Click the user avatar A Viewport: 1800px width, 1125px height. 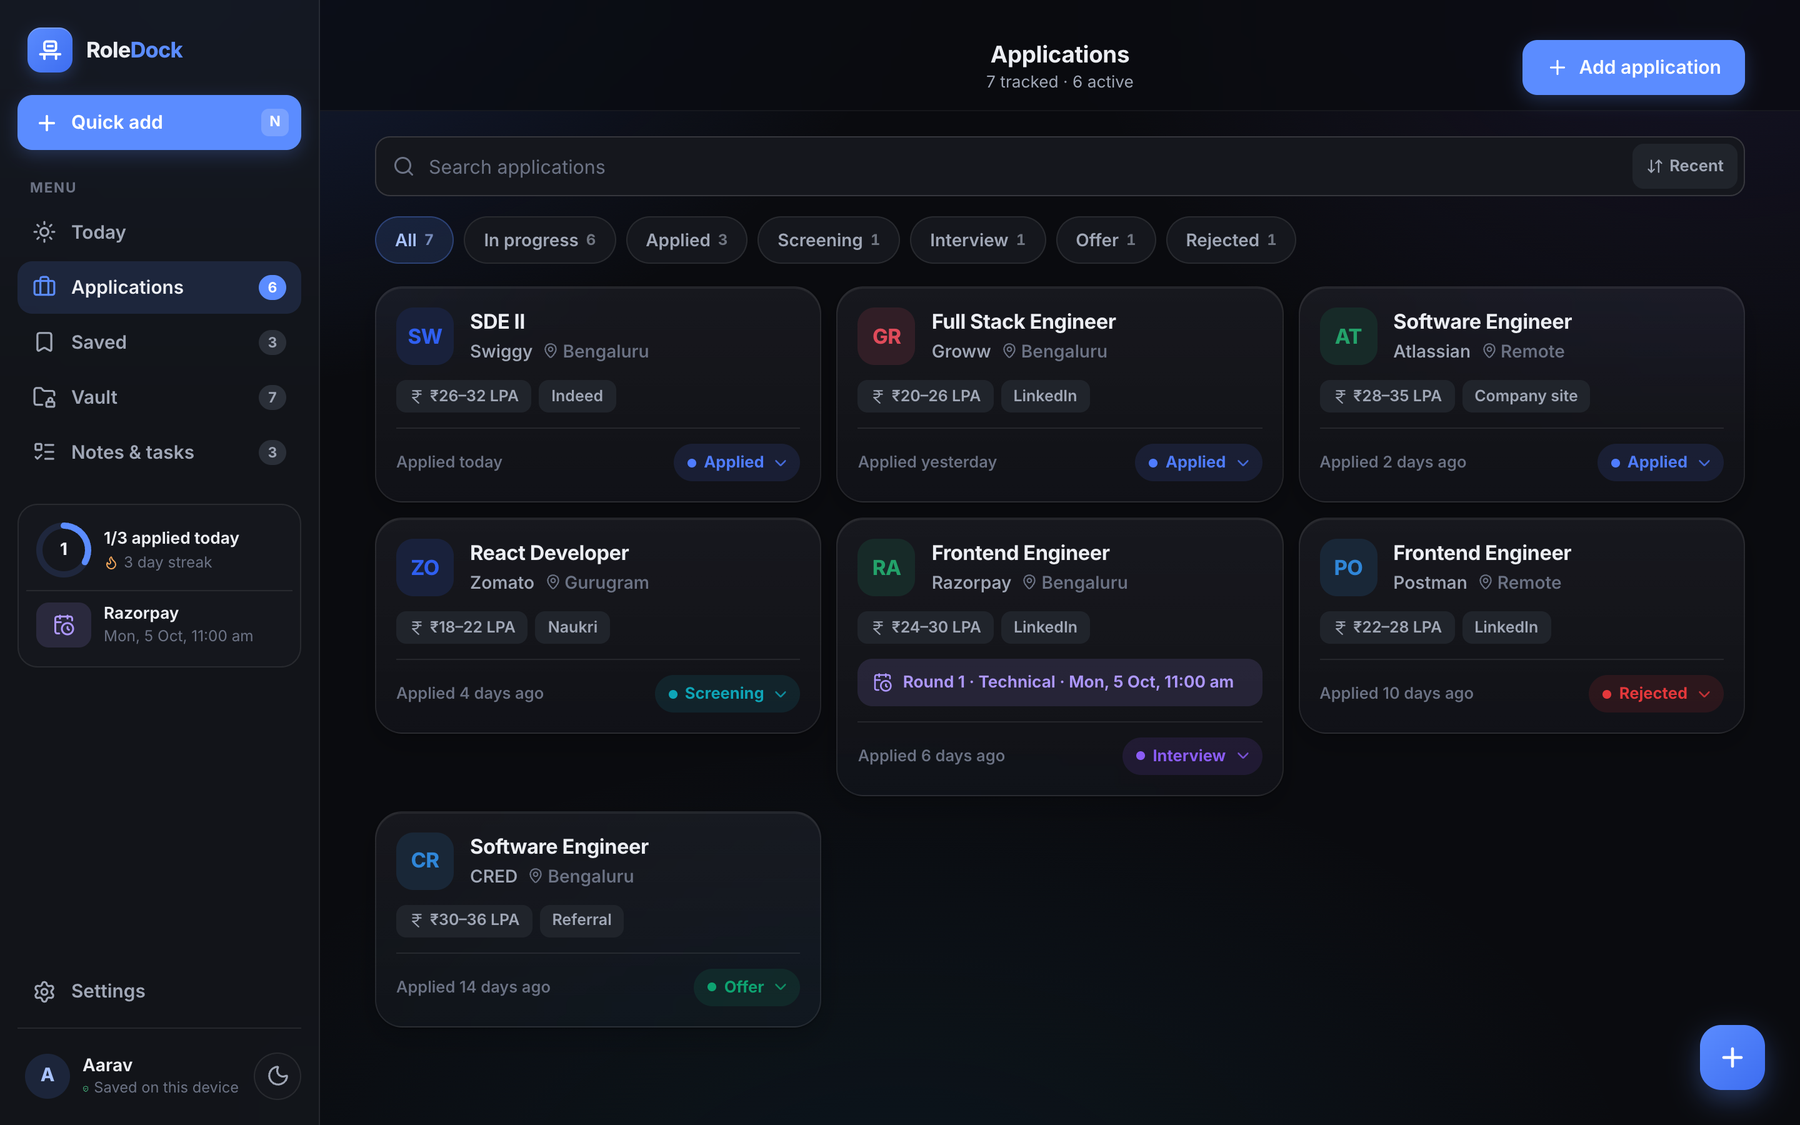tap(47, 1076)
